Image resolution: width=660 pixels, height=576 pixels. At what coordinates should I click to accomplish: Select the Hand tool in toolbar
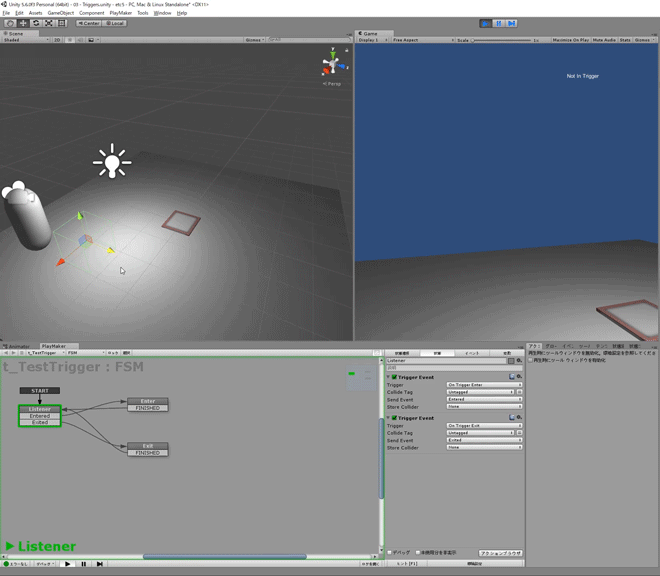11,23
